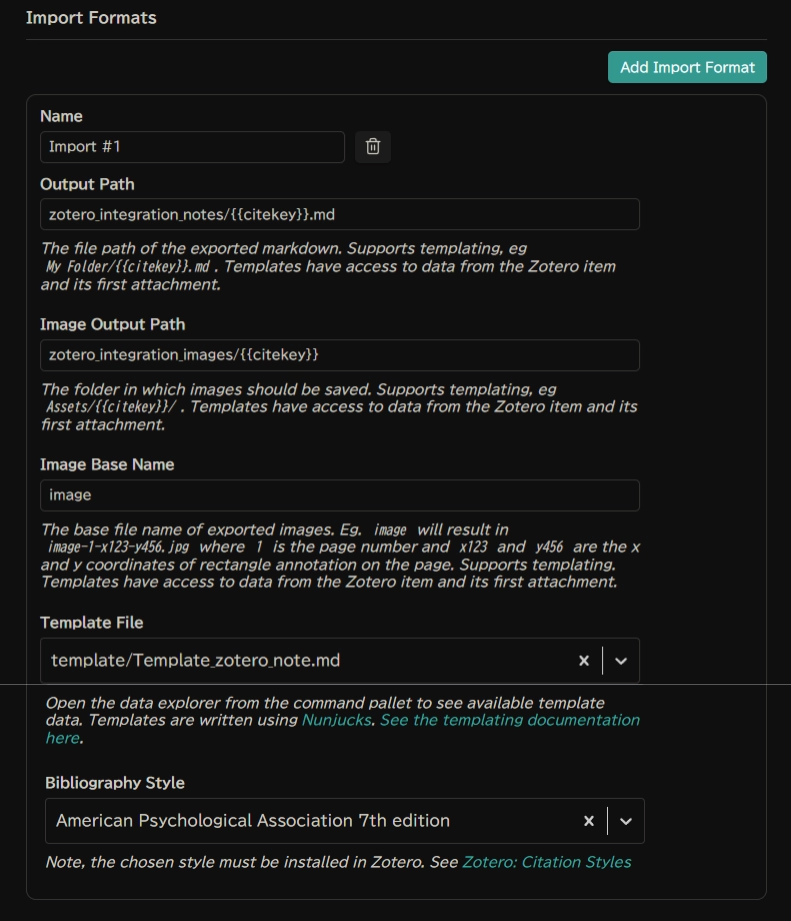Focus the Image Base Name field

click(x=339, y=495)
